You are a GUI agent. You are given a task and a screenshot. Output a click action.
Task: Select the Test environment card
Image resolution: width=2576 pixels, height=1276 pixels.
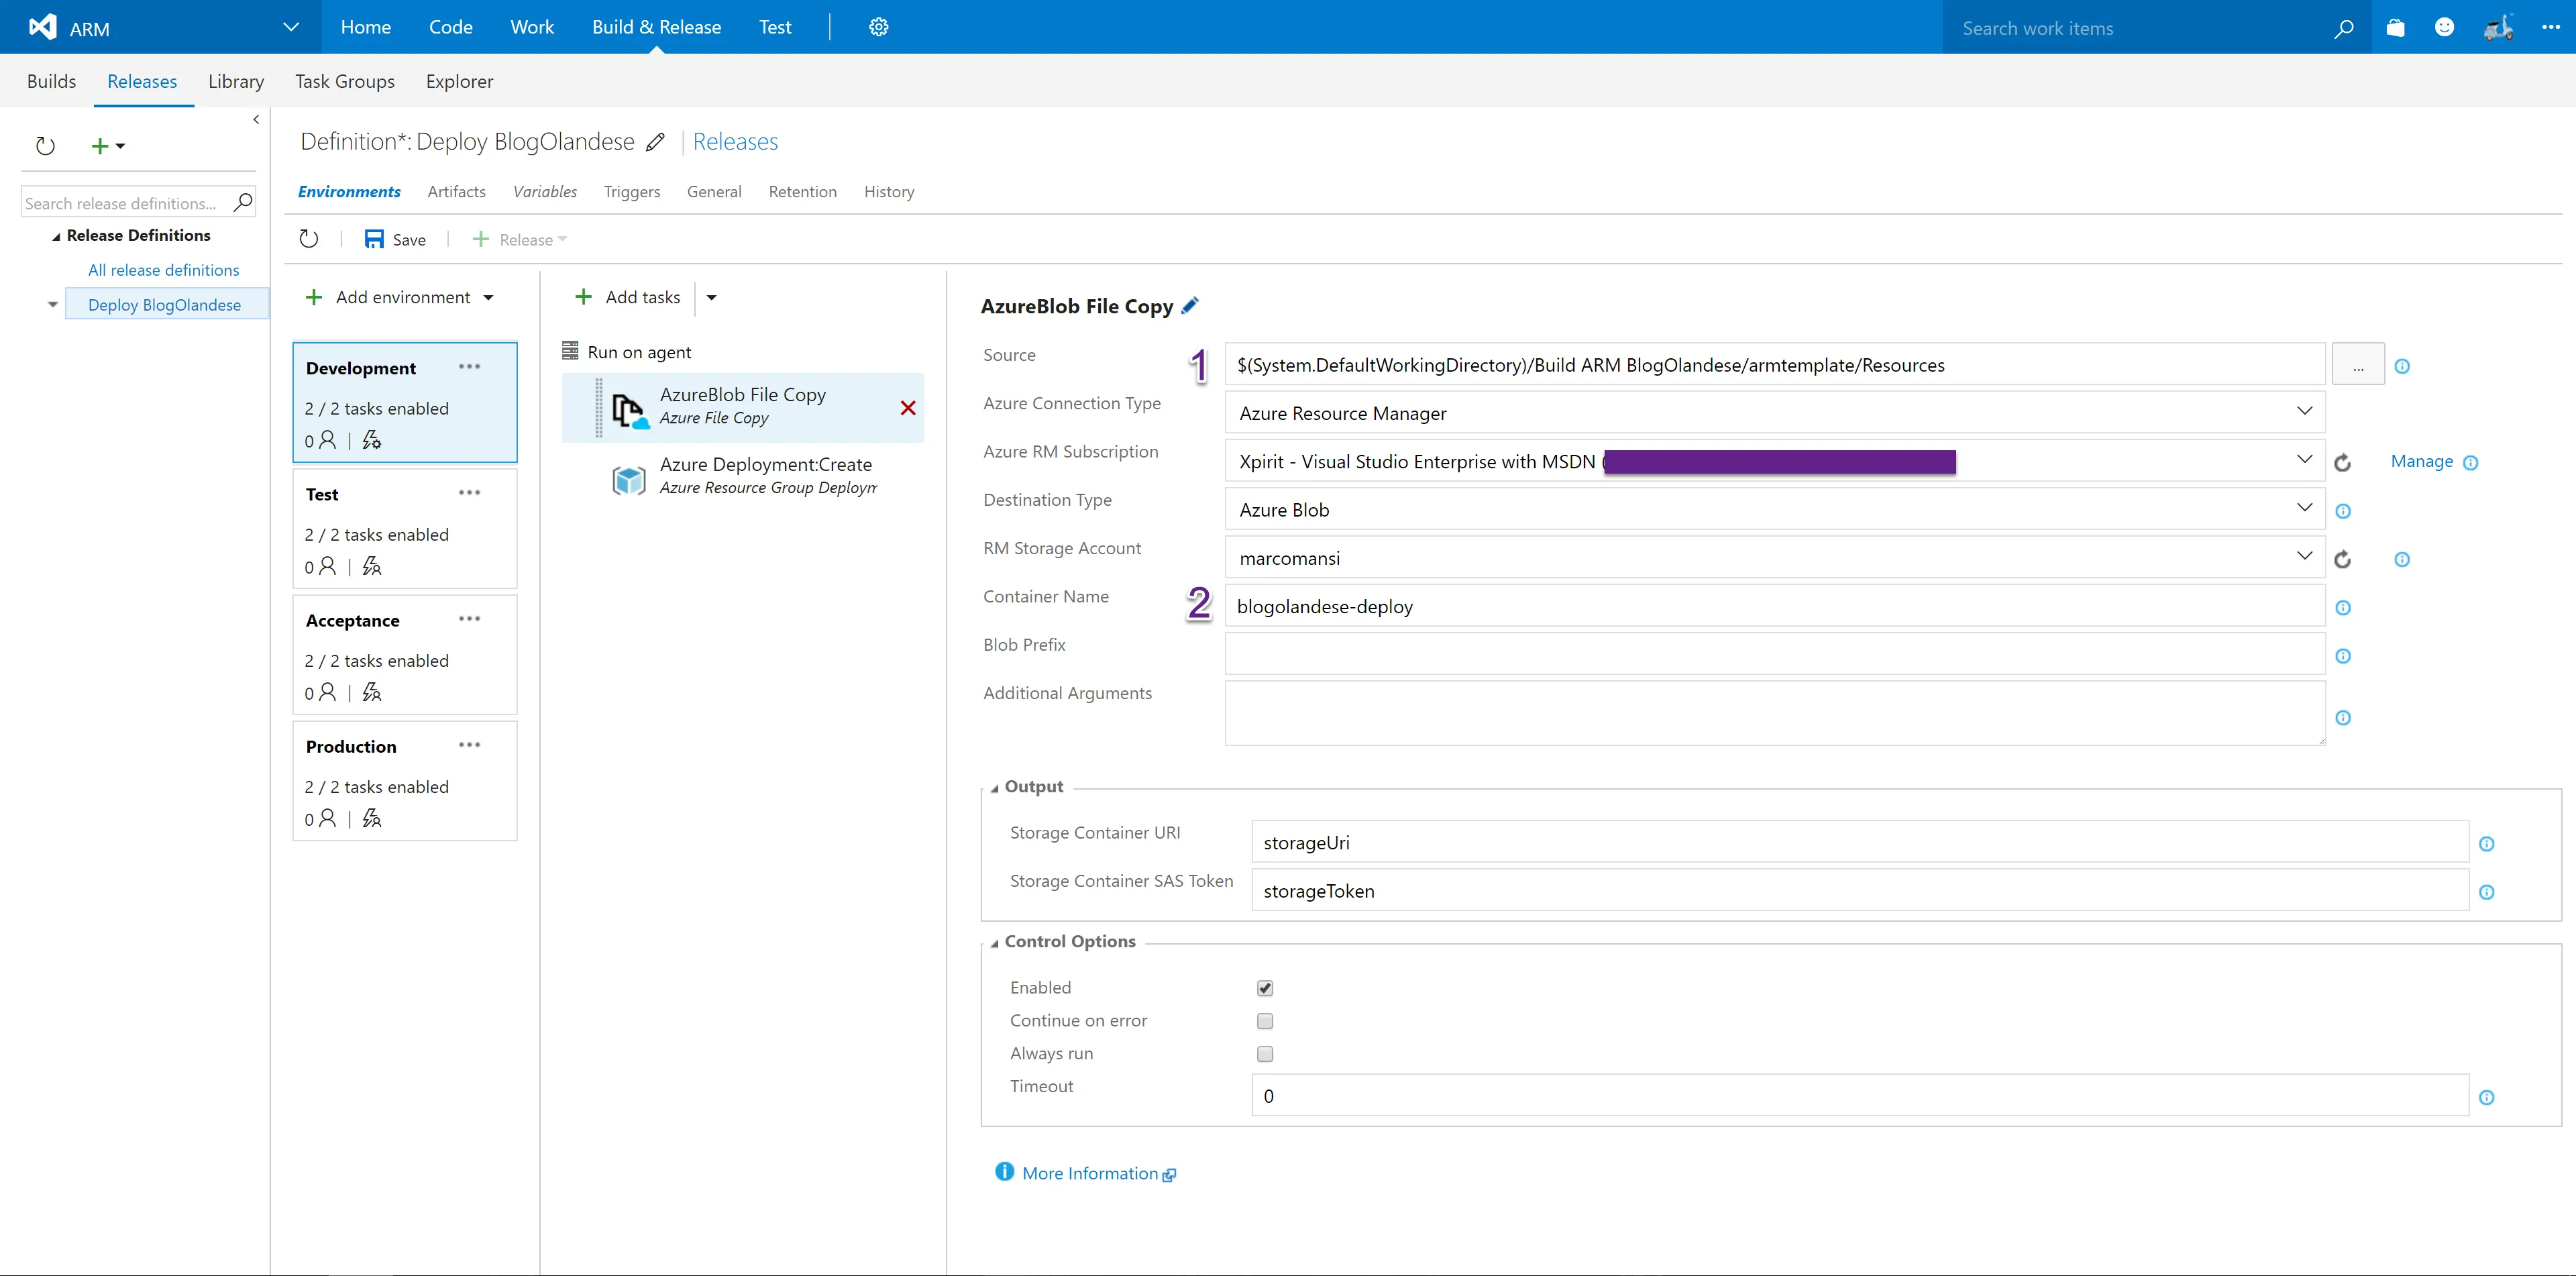click(405, 529)
